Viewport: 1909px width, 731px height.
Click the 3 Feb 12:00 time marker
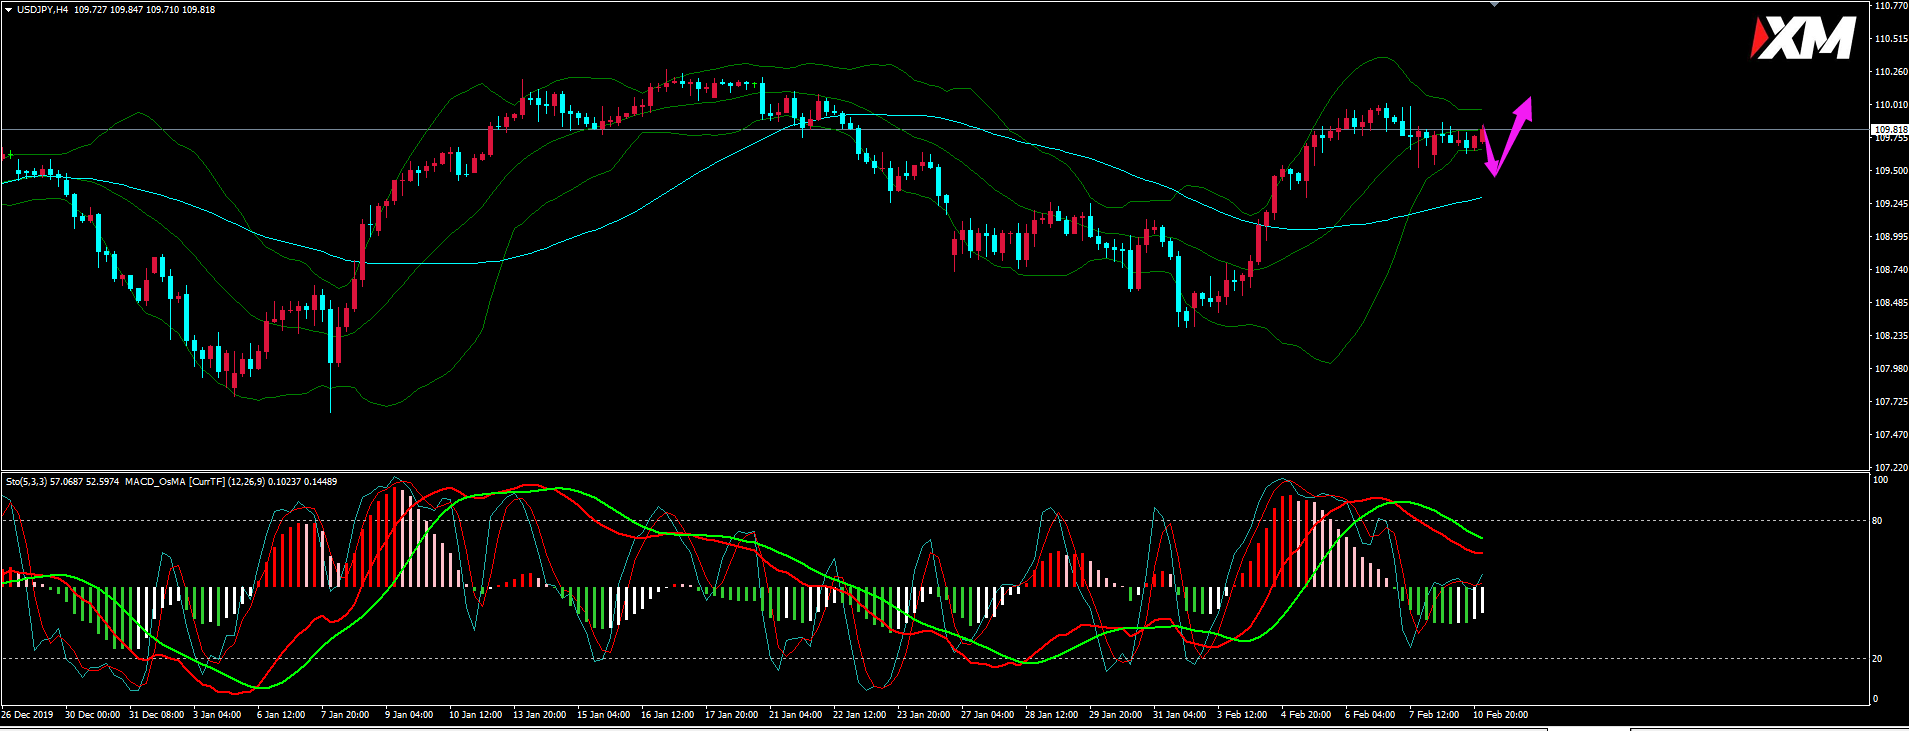click(1242, 715)
